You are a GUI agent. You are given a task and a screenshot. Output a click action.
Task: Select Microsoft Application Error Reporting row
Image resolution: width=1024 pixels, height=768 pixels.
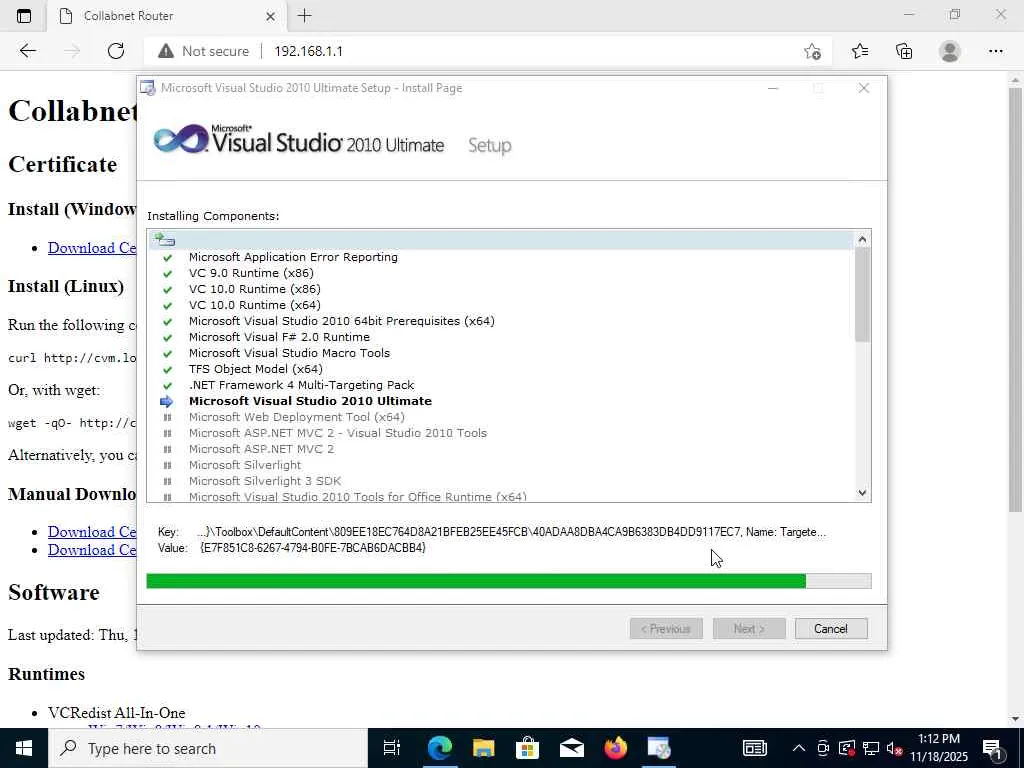coord(502,257)
